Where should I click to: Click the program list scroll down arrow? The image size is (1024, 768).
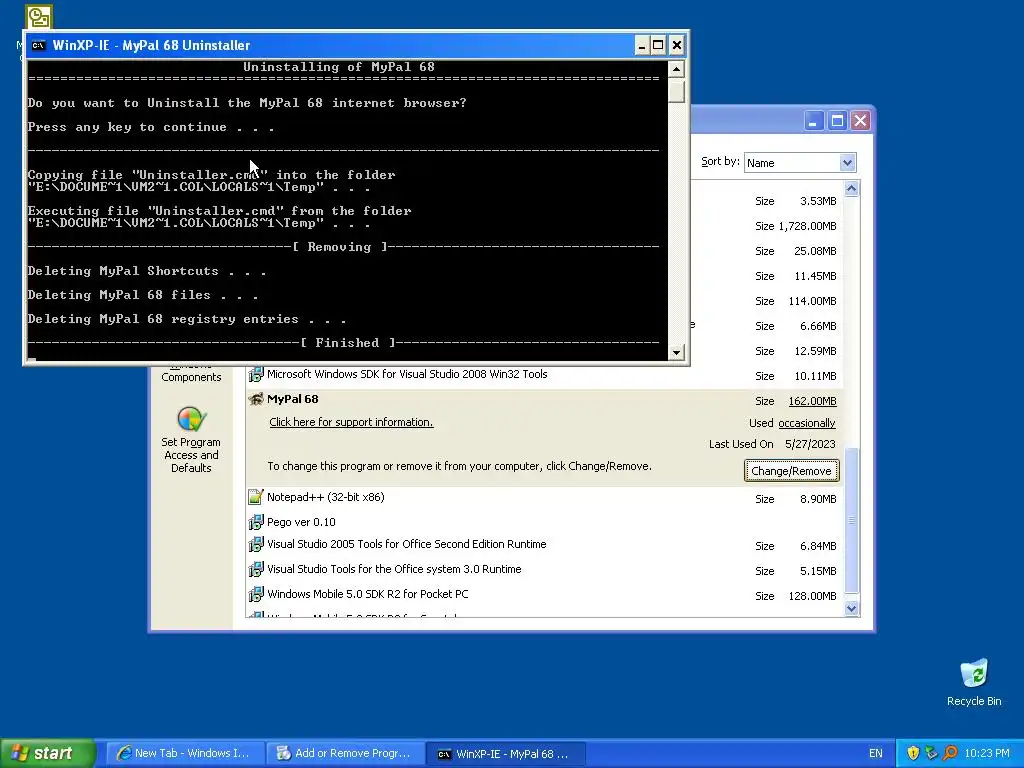point(851,608)
